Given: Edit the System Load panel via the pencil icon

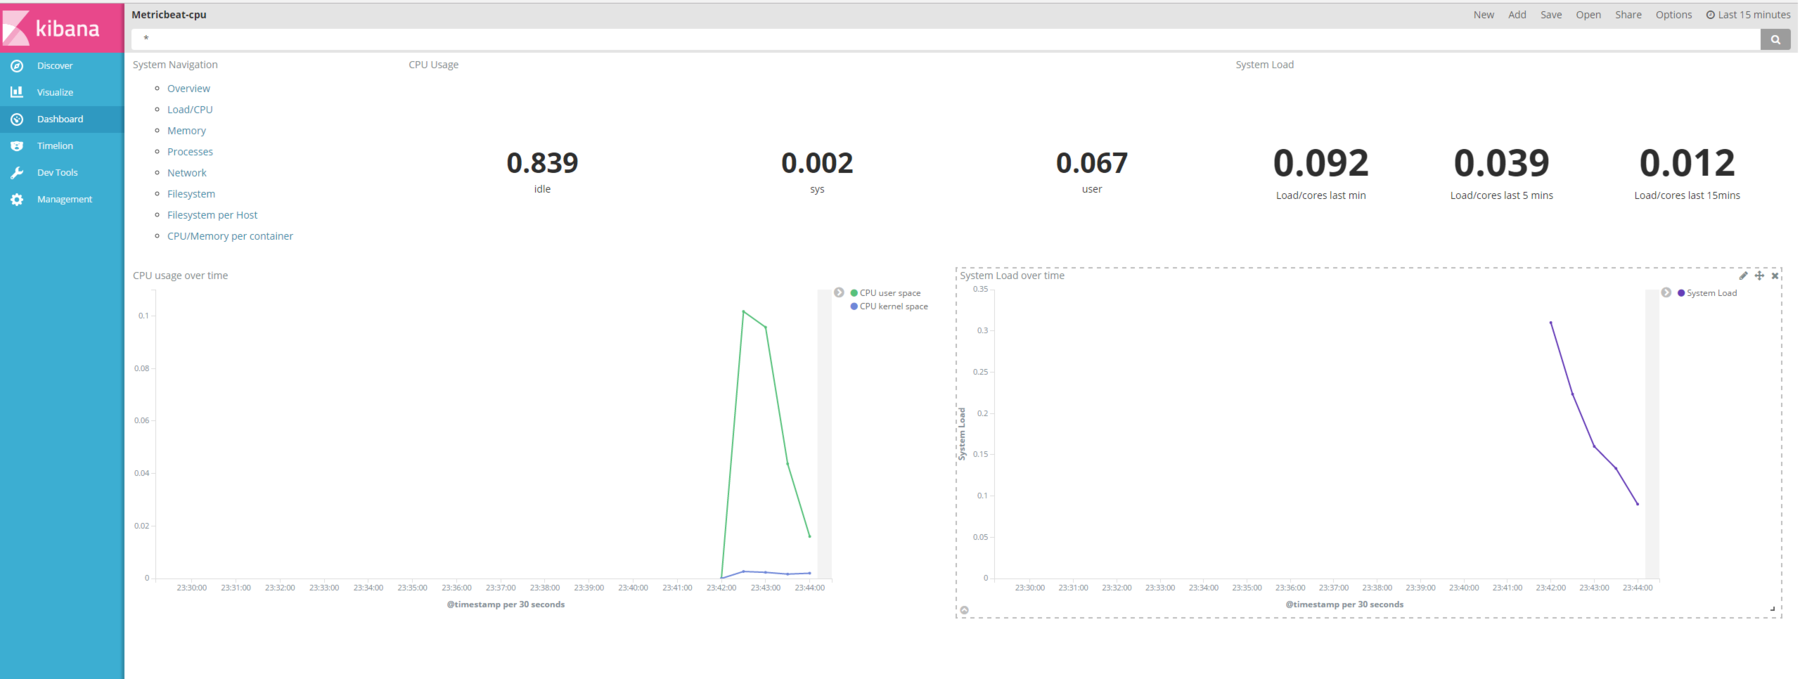Looking at the screenshot, I should click(x=1743, y=276).
